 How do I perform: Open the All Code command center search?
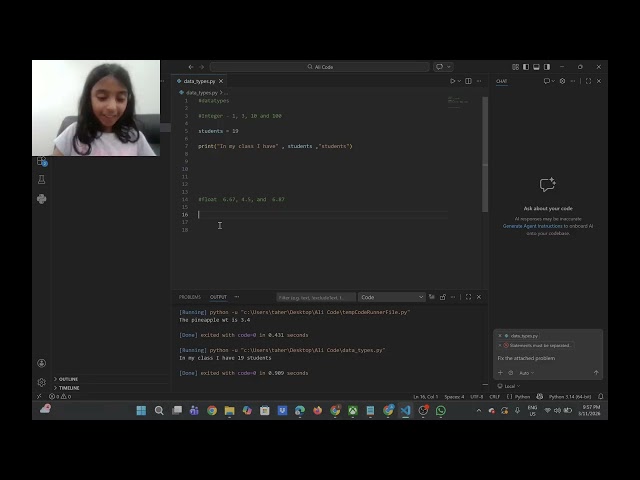point(320,67)
